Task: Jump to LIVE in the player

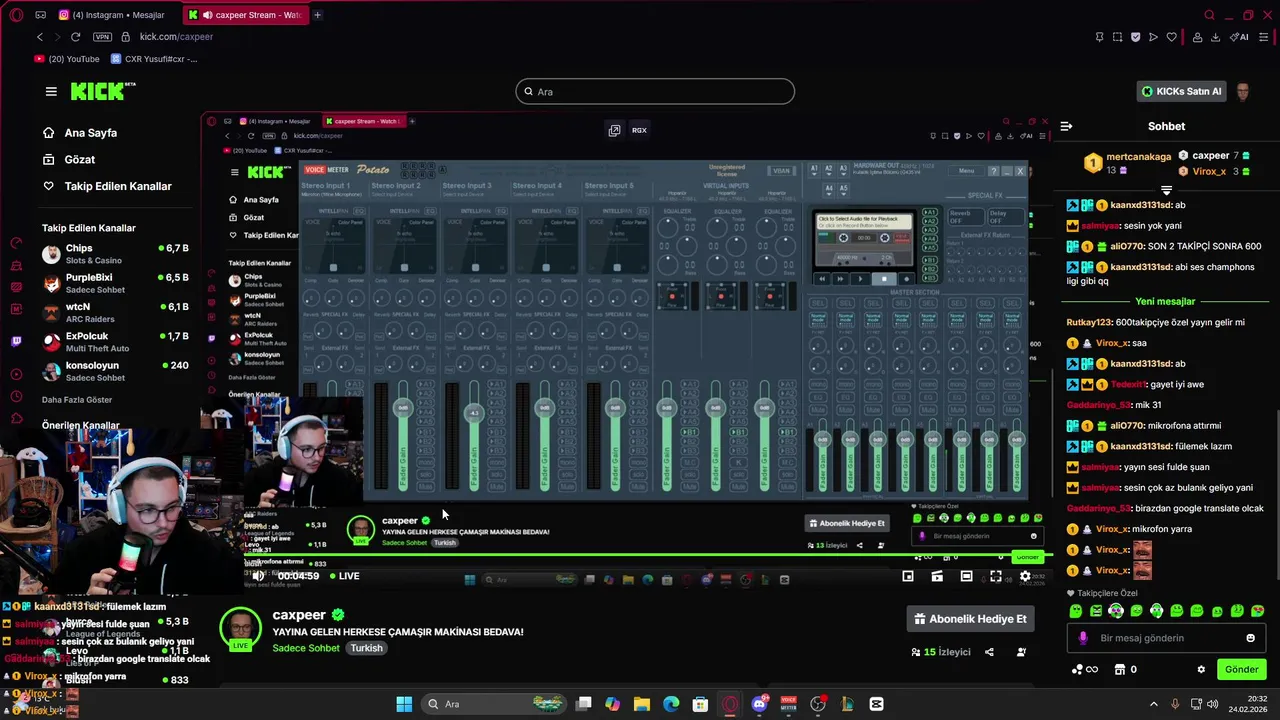Action: click(x=343, y=576)
